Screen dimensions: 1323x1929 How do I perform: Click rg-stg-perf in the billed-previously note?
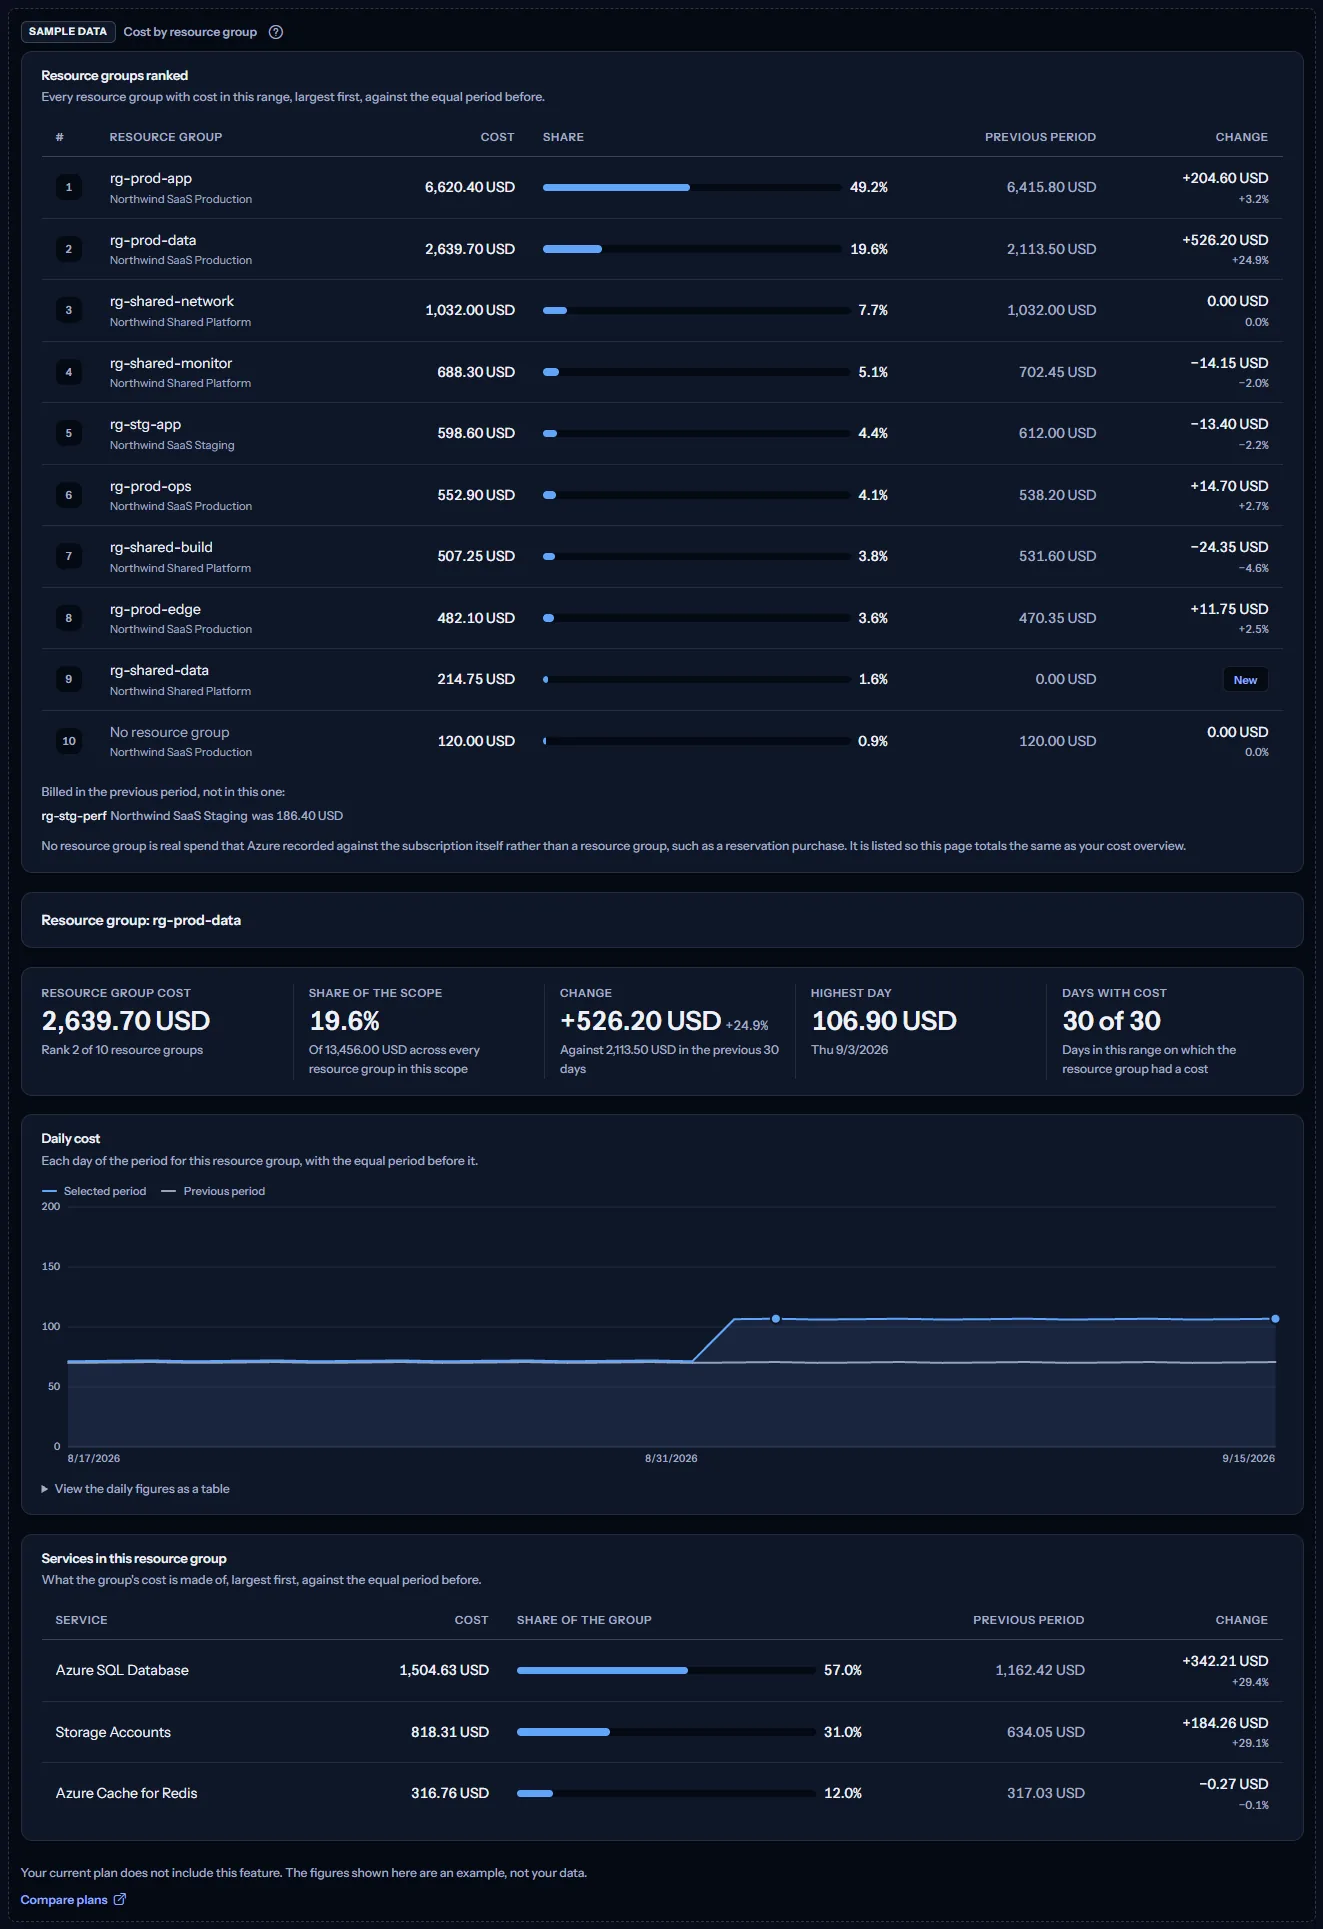(74, 816)
